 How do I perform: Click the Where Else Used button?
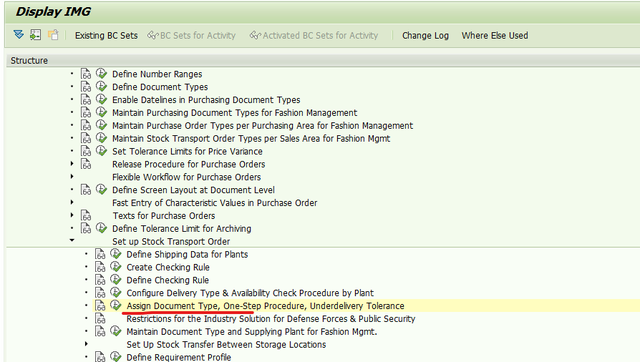point(495,36)
